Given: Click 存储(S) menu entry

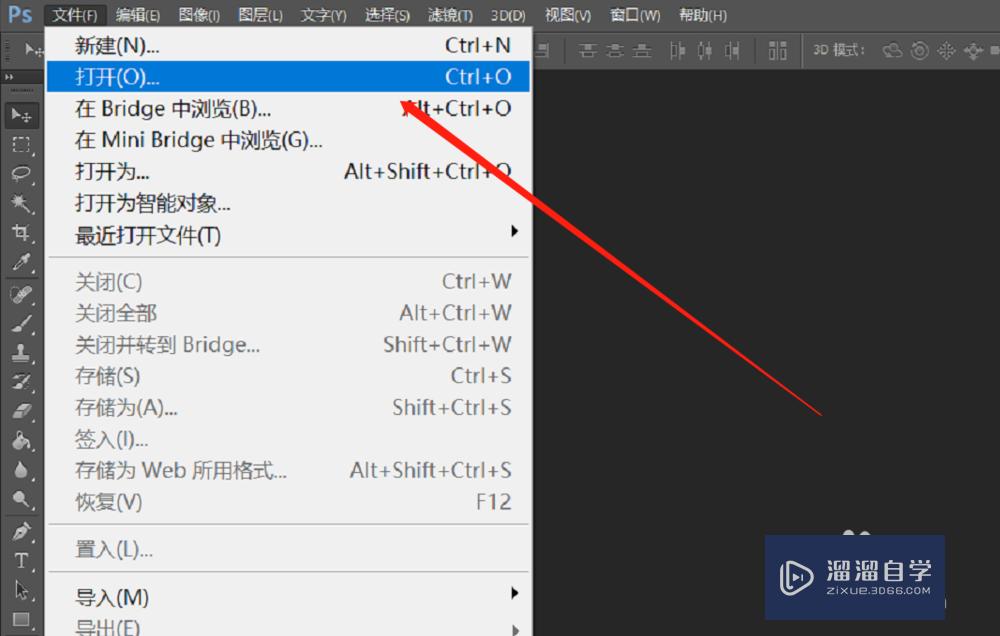Looking at the screenshot, I should [288, 376].
